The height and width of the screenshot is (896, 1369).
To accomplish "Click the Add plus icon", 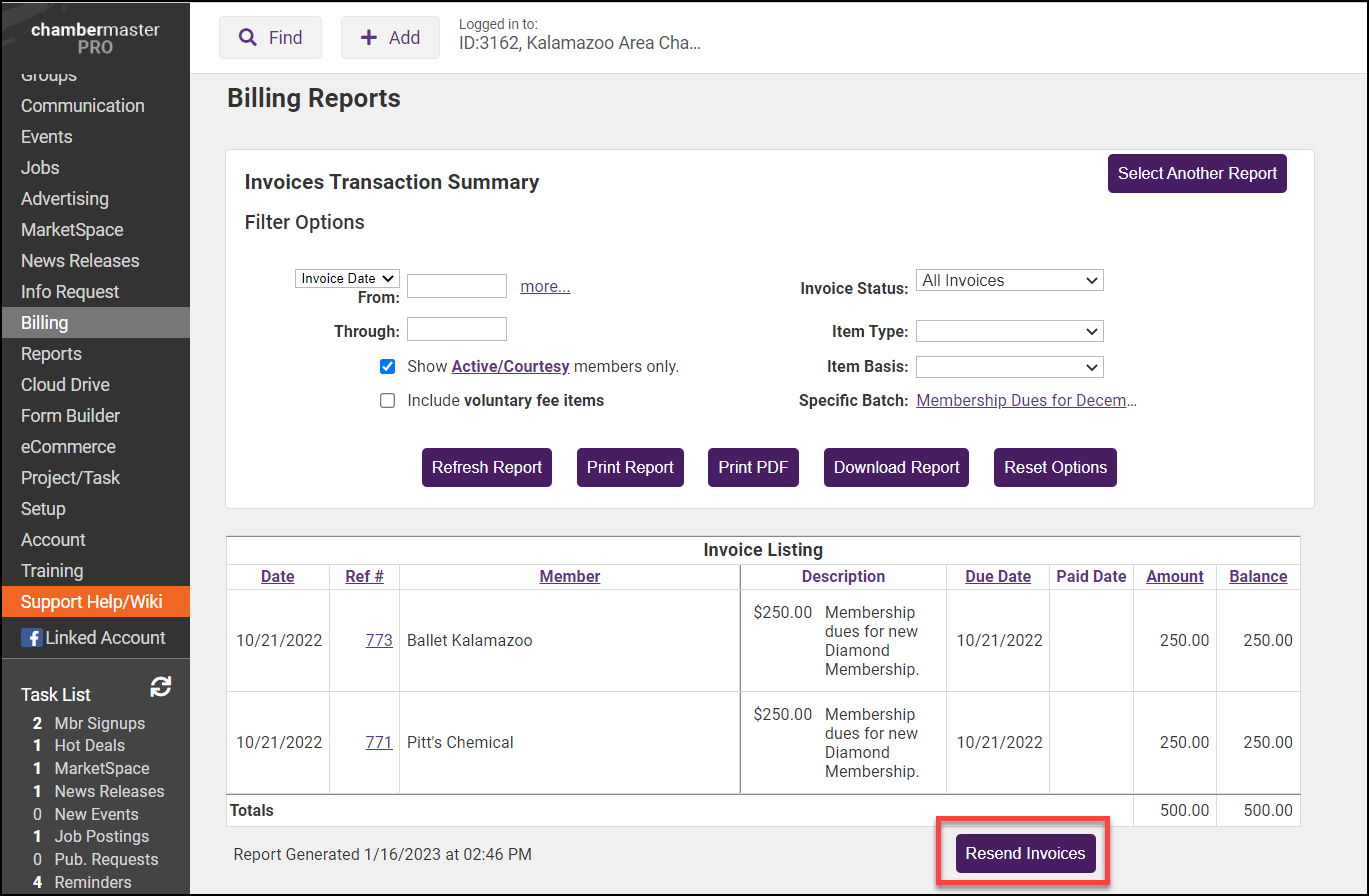I will [x=370, y=37].
